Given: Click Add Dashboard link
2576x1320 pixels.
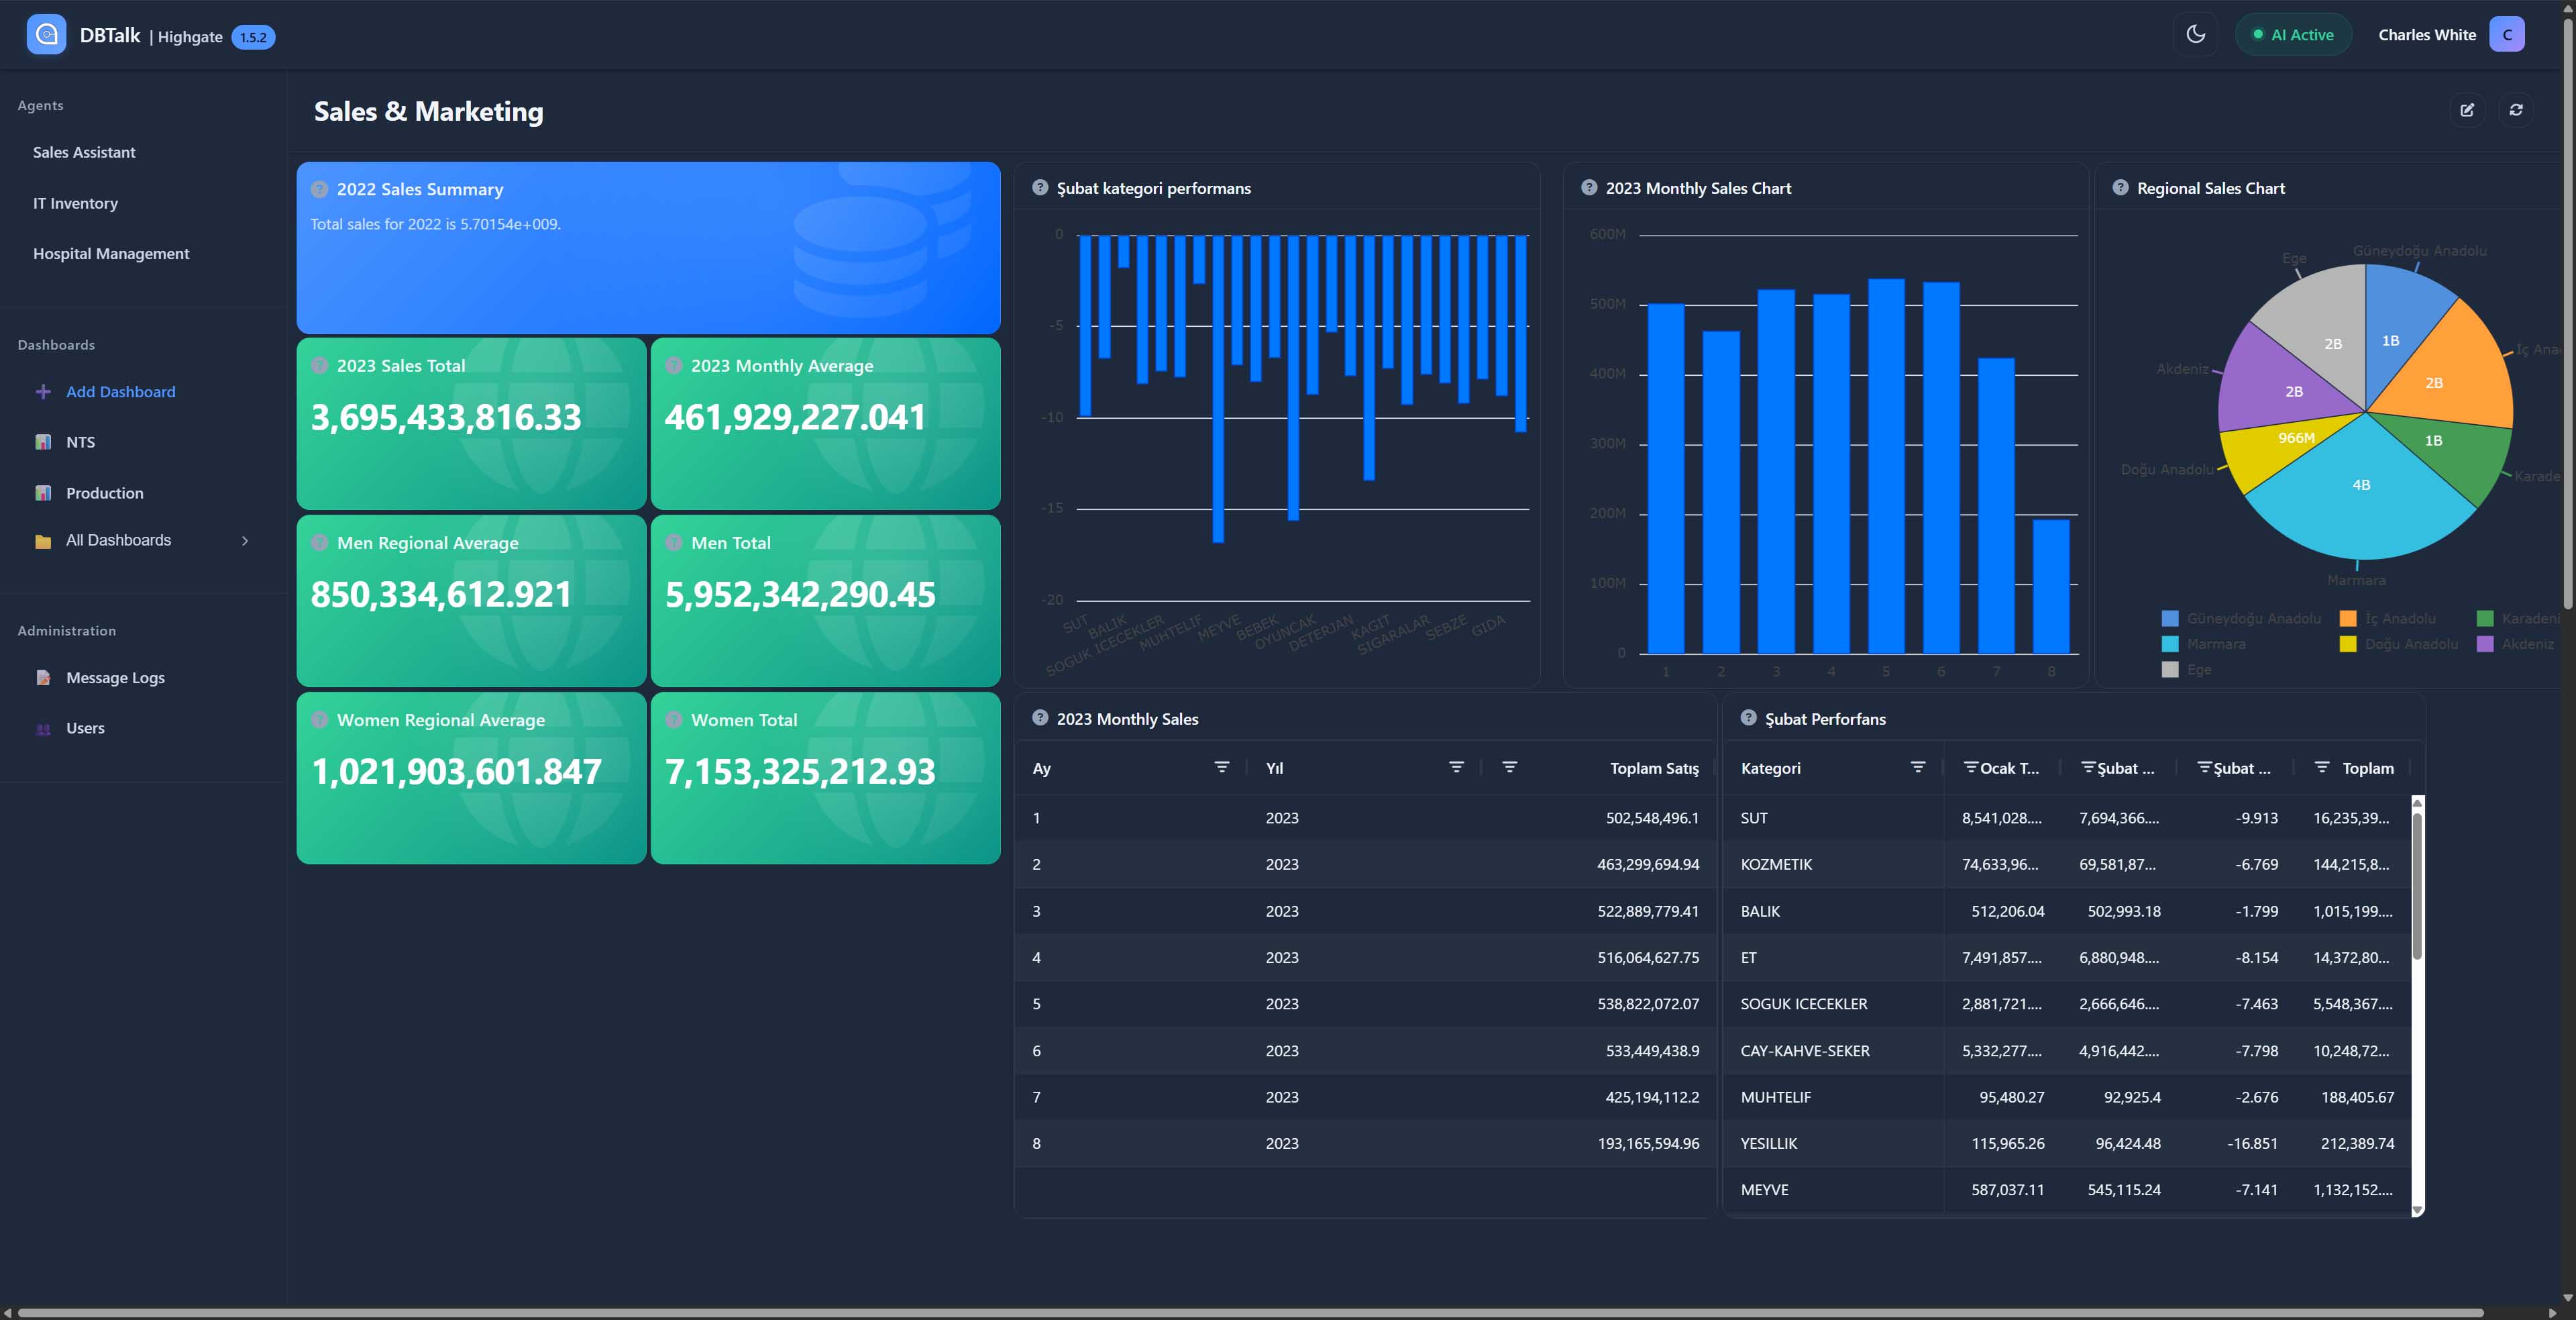Looking at the screenshot, I should [120, 392].
